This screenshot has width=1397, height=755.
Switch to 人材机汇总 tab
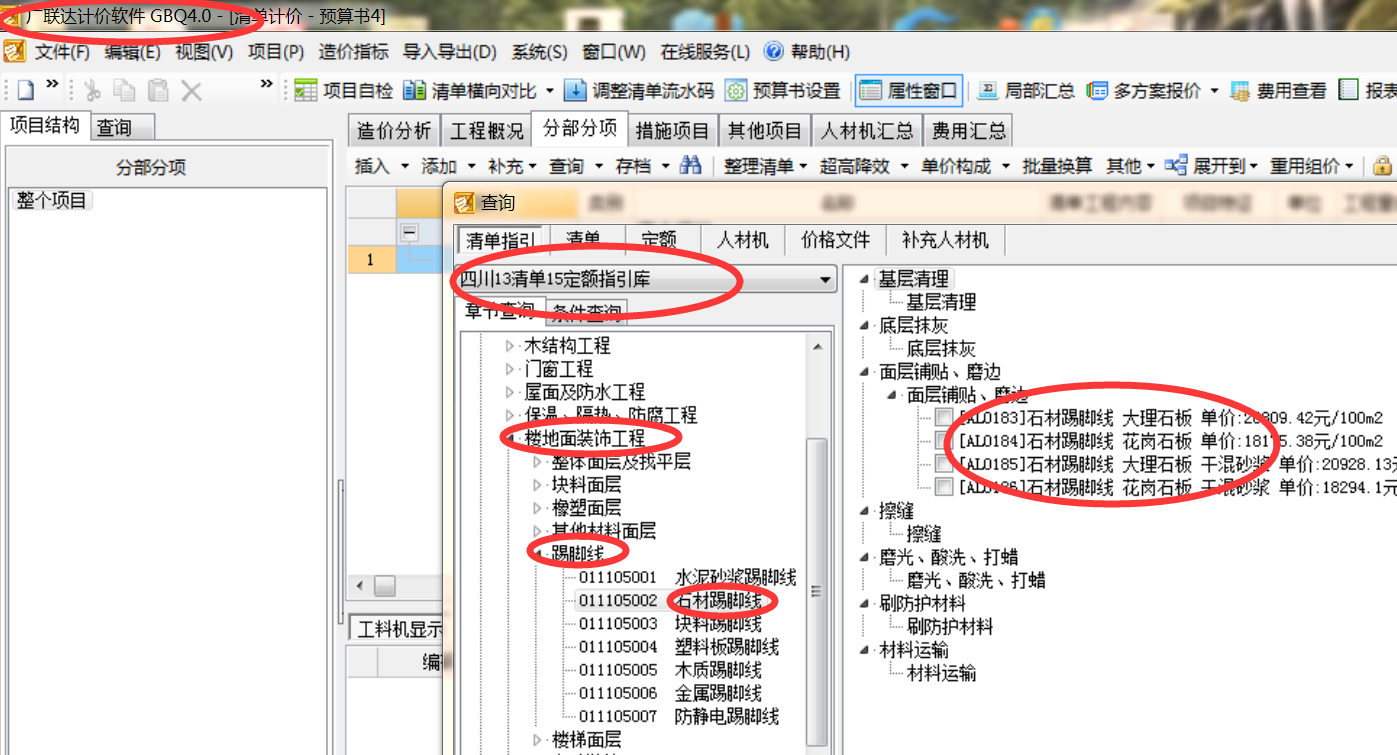[867, 131]
